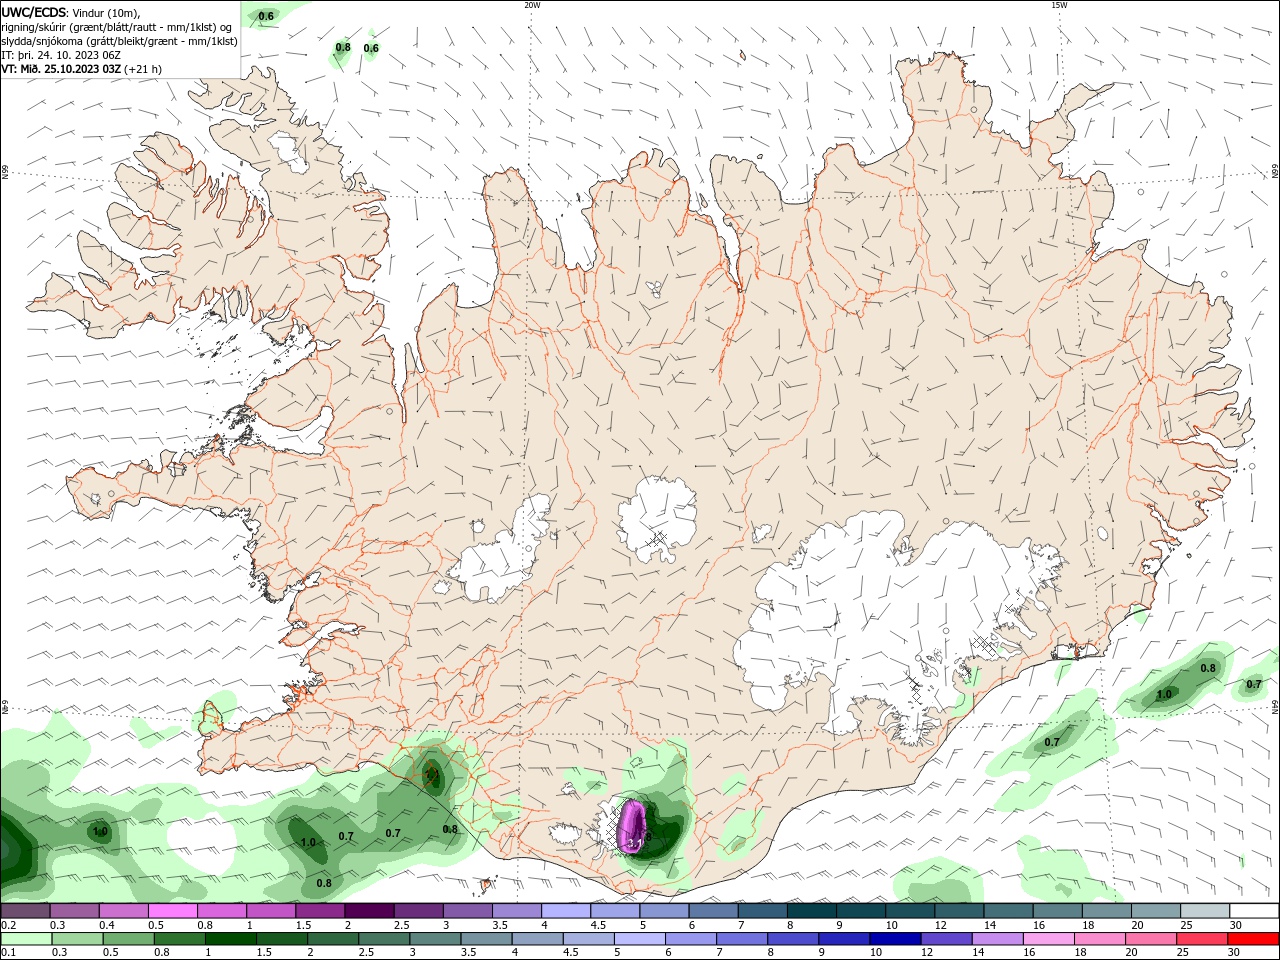Click the 'slydda/snjókoma (grátt/bleikt/grænt - mm/1klst)' line
1280x960 pixels.
[x=120, y=41]
